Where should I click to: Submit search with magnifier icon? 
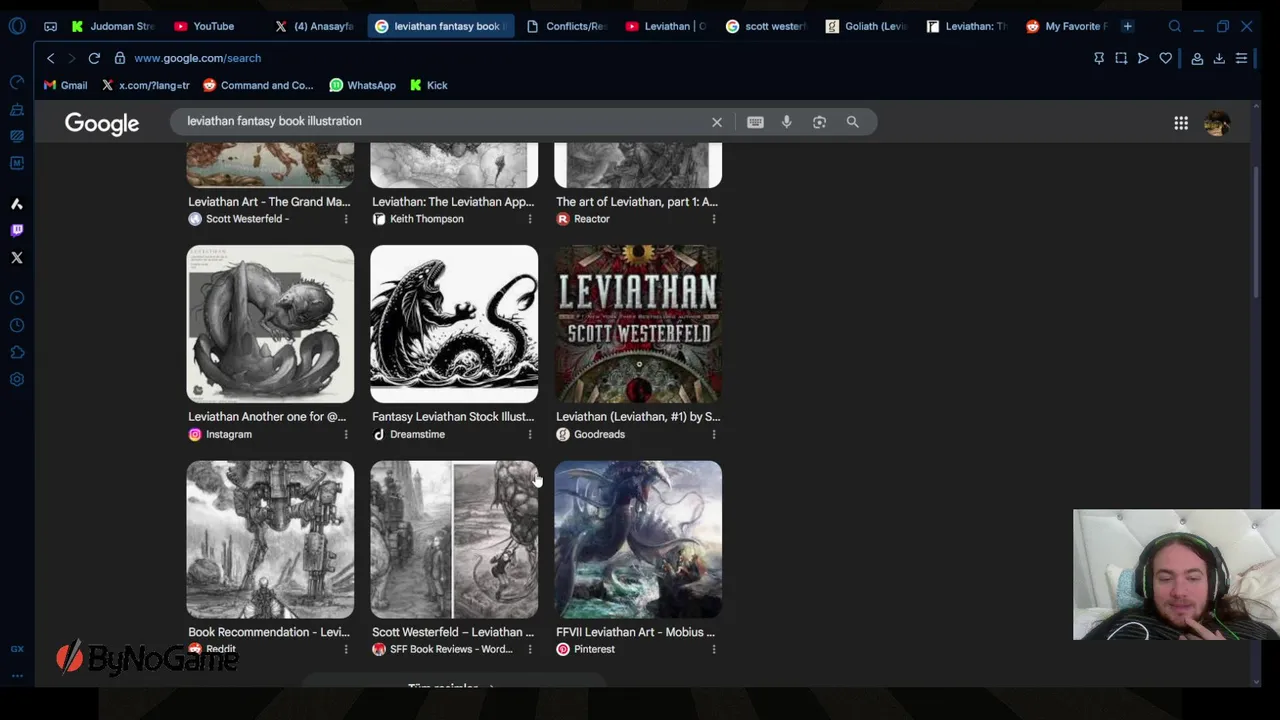853,122
